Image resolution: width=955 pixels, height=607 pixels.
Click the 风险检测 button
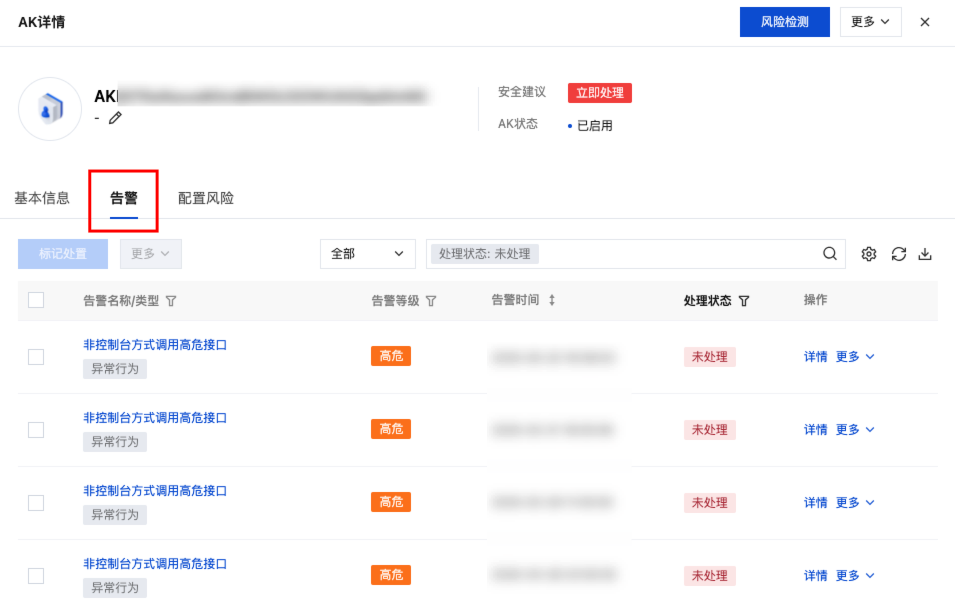click(784, 22)
